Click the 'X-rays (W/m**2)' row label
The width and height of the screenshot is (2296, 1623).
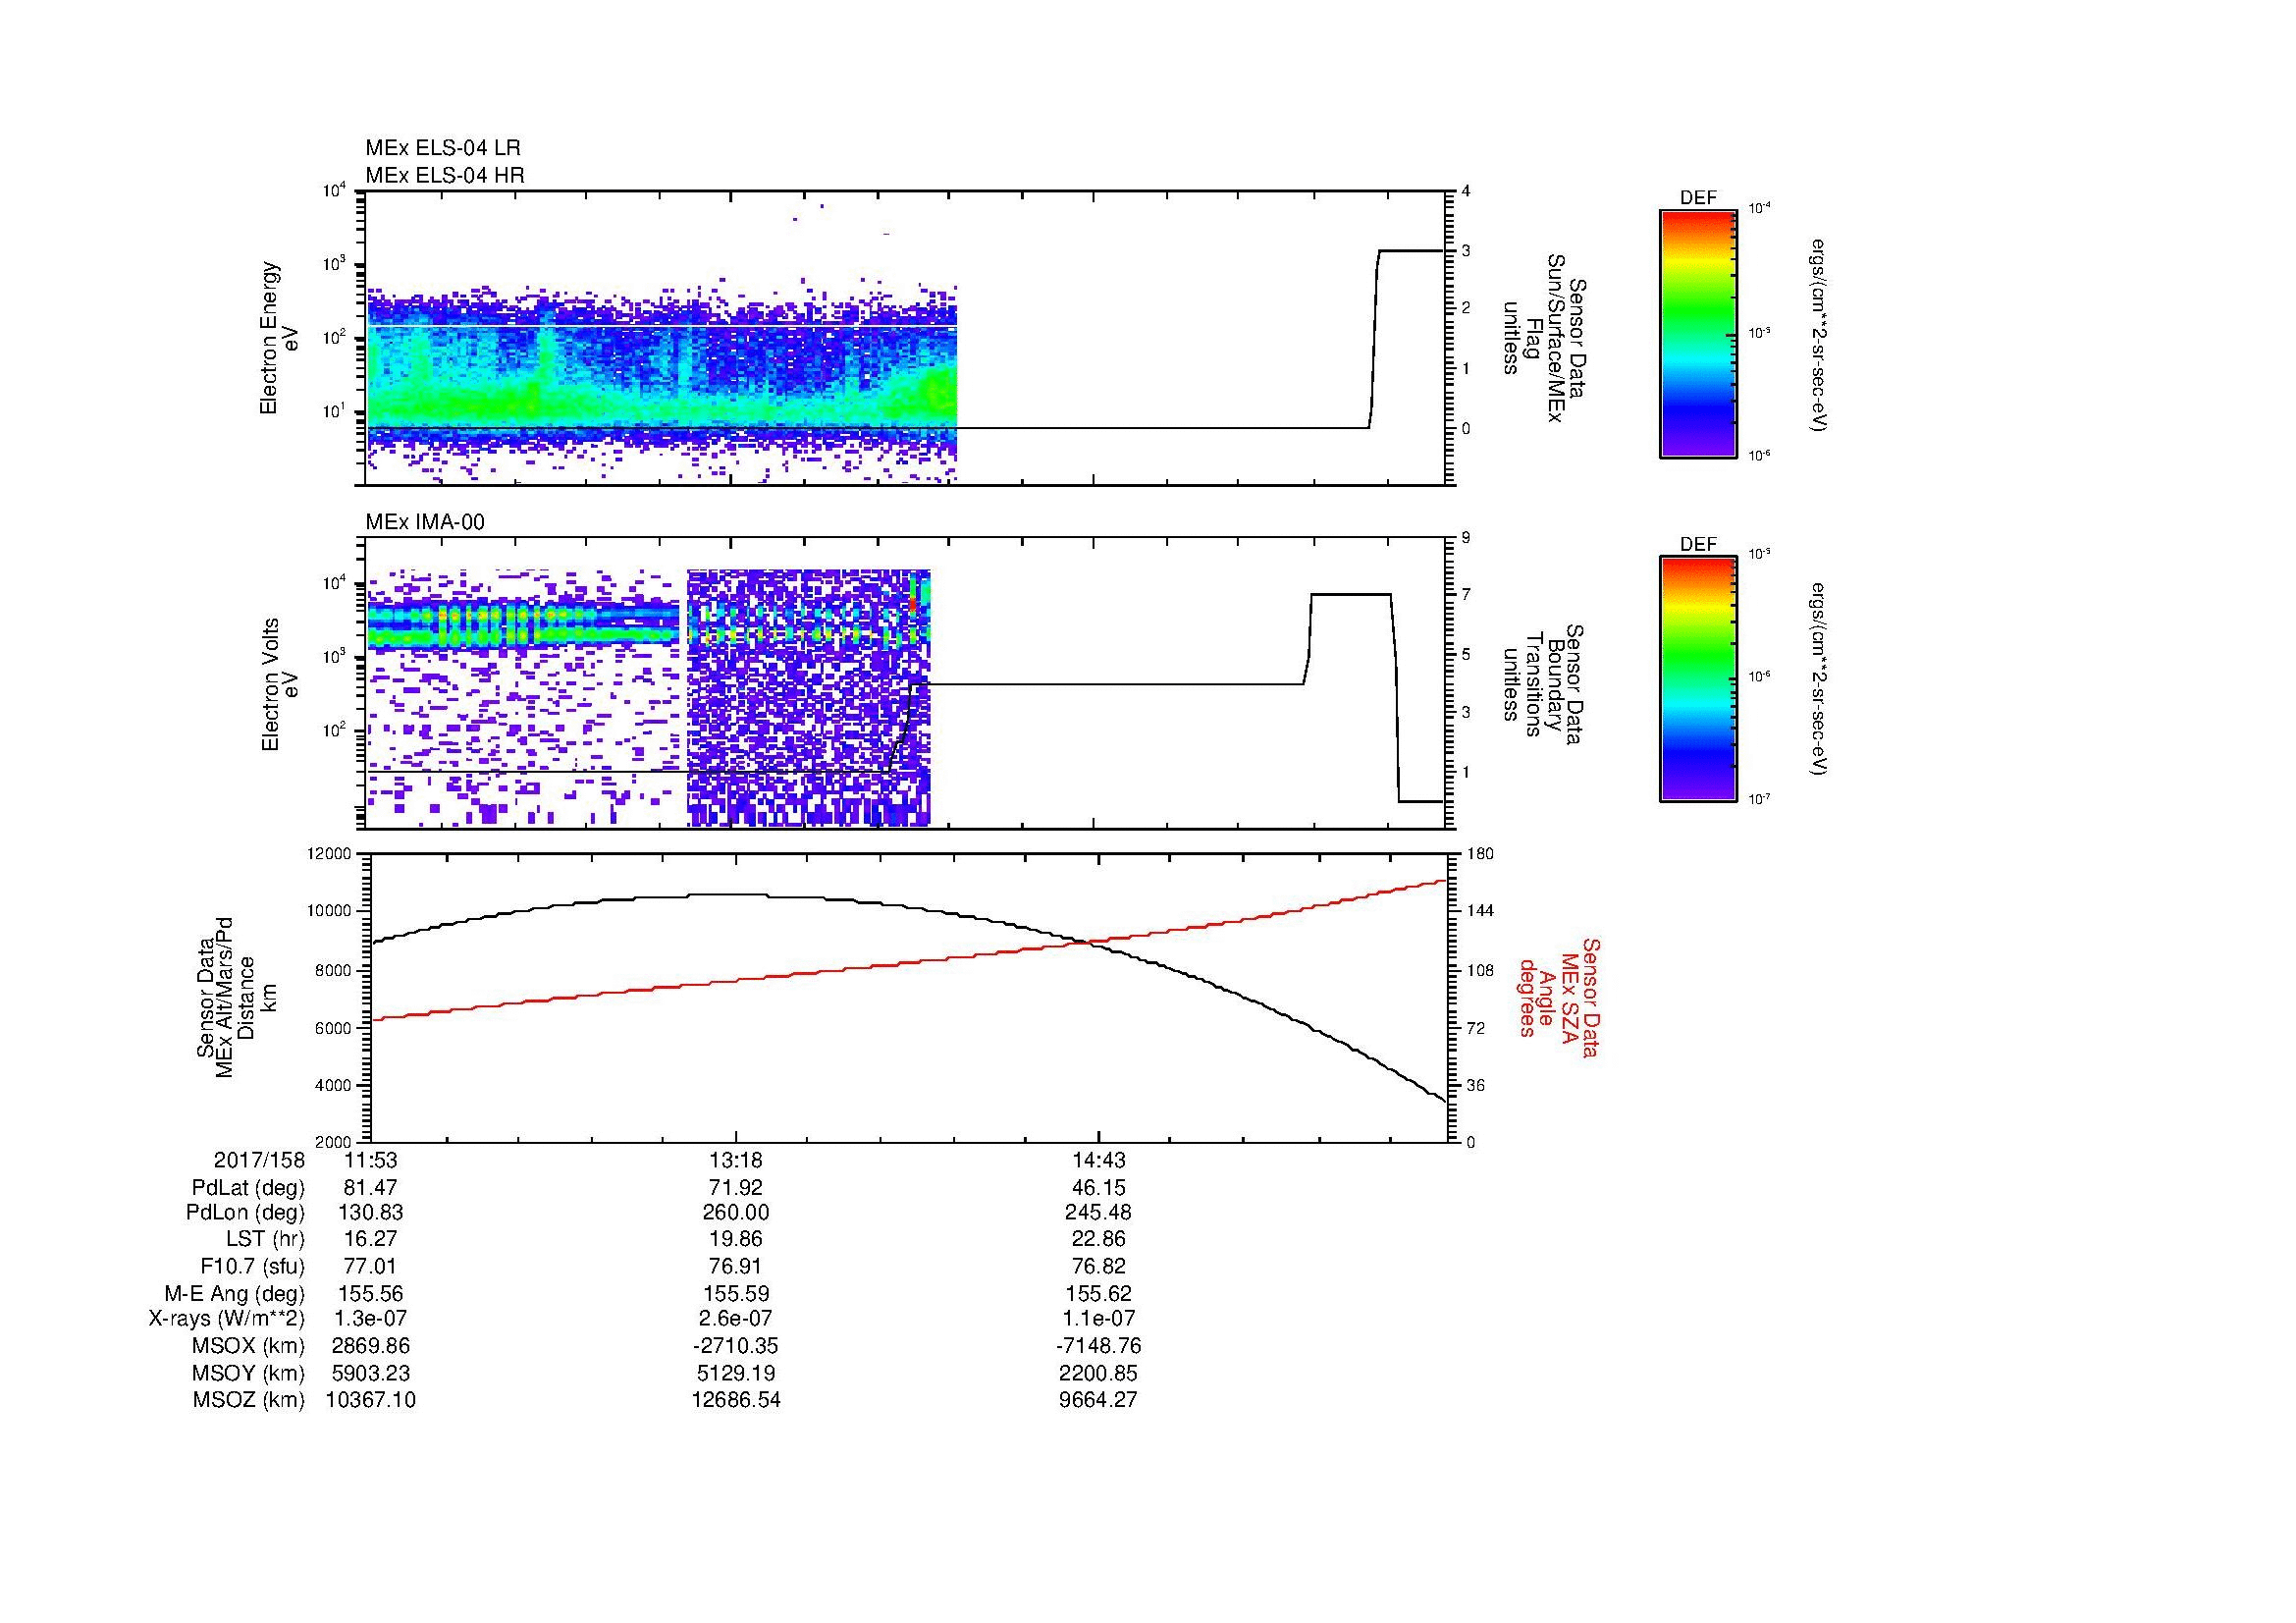coord(227,1320)
